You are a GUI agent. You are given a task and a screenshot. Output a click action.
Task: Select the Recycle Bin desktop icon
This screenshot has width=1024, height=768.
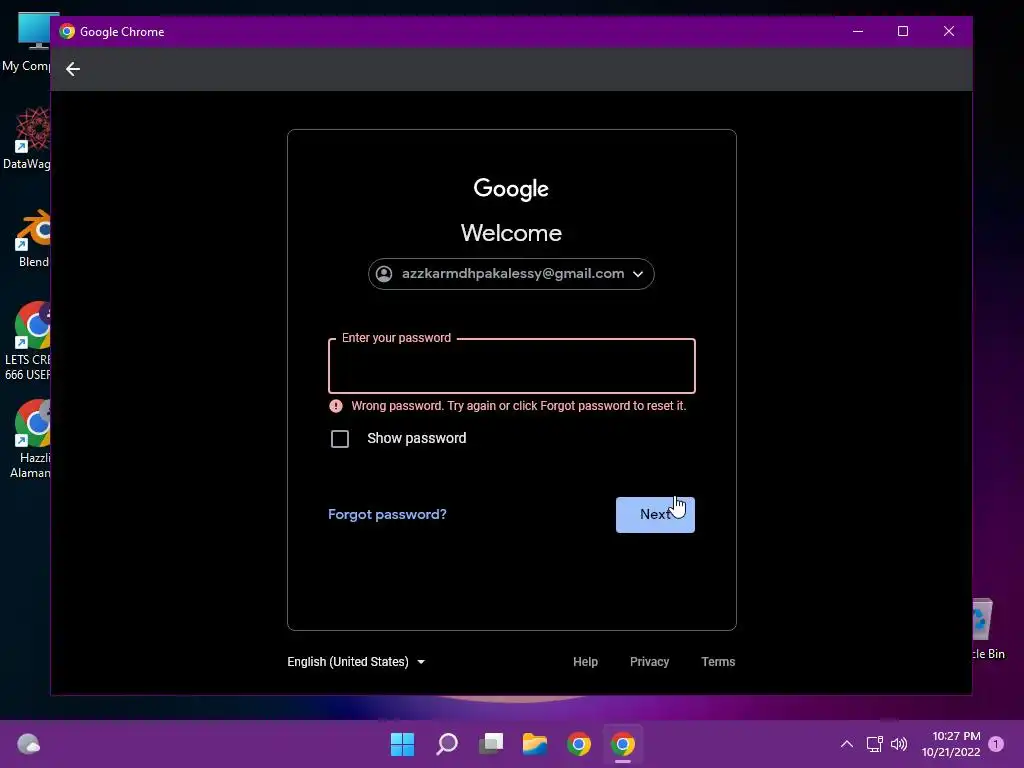[x=987, y=629]
